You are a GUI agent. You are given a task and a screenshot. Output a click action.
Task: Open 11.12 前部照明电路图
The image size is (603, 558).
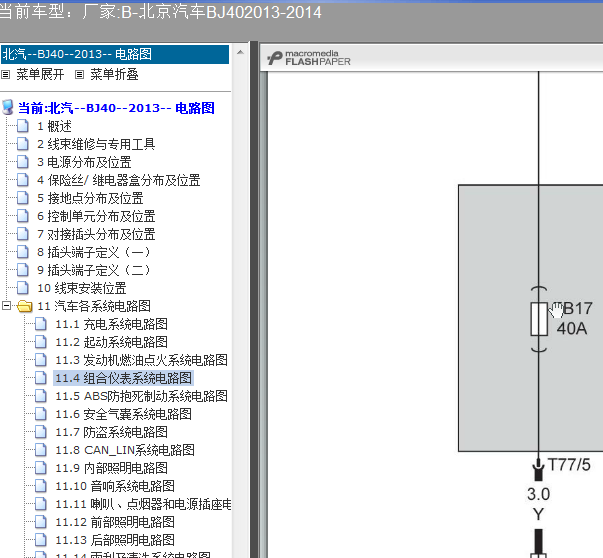pyautogui.click(x=115, y=522)
